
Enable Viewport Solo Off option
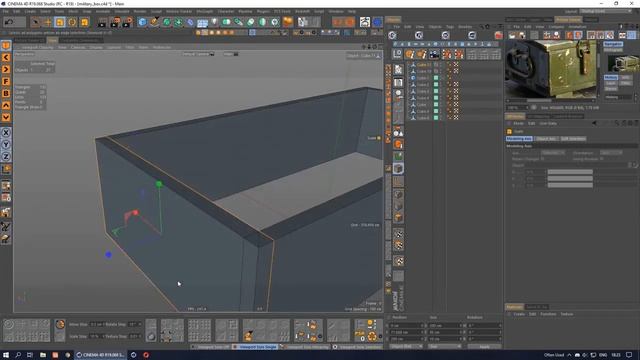point(210,347)
